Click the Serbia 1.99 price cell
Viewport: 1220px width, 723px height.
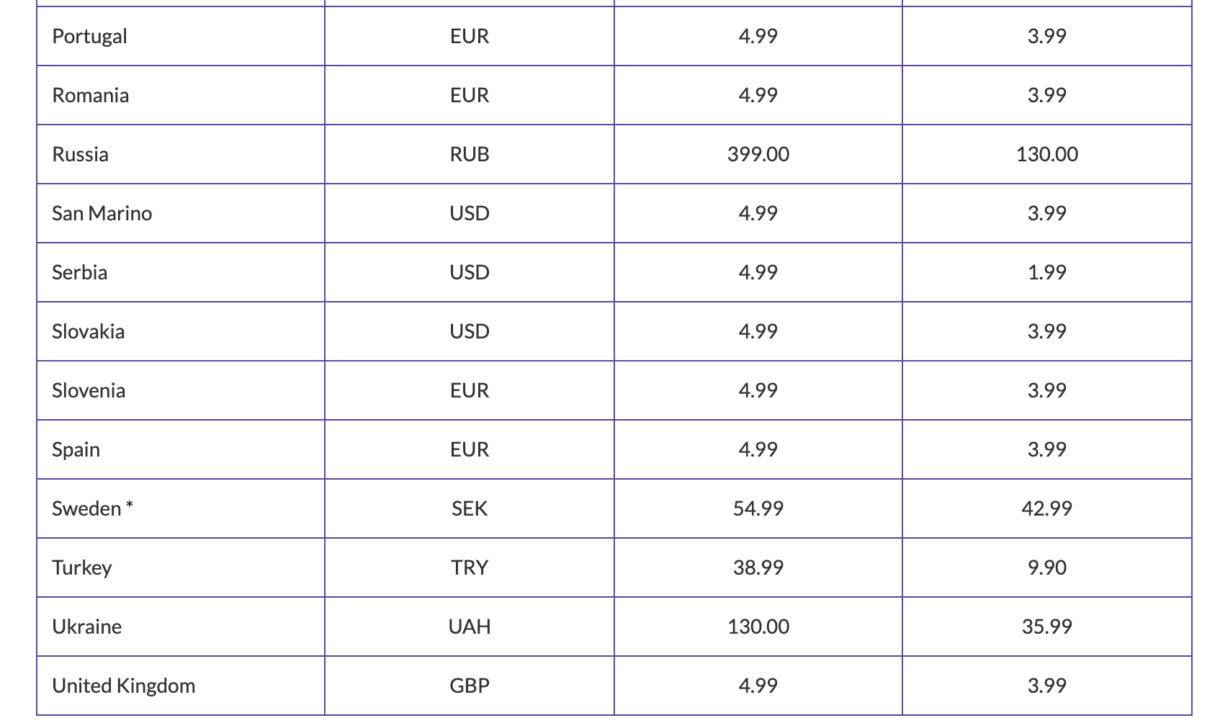click(1047, 272)
